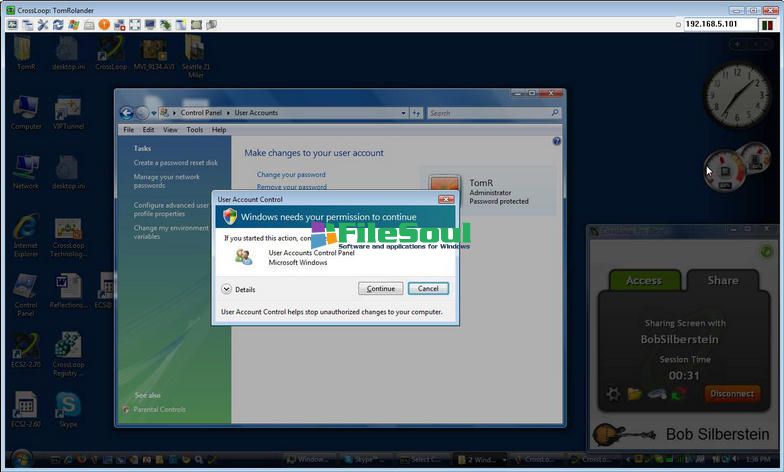Viewport: 784px width, 472px height.
Task: Click the refresh arrows icon in CrossLoop toolbar
Action: point(59,24)
